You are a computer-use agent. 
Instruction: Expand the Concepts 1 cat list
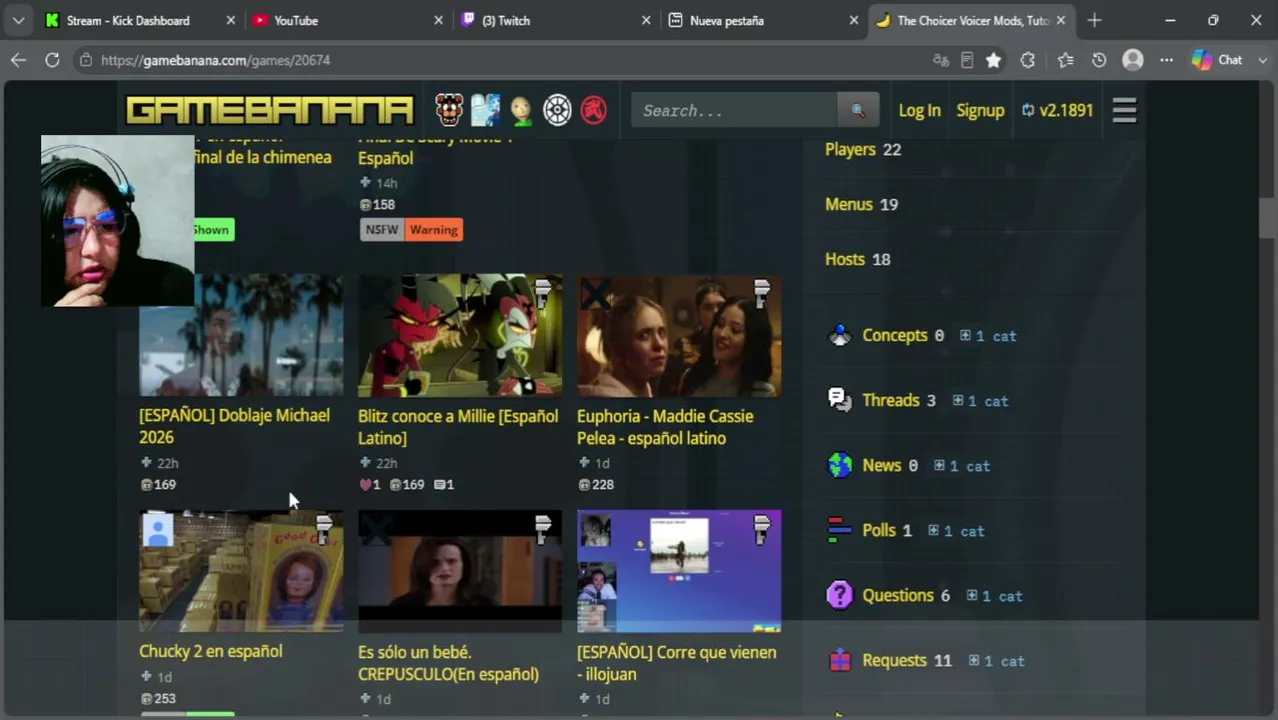[x=988, y=336]
